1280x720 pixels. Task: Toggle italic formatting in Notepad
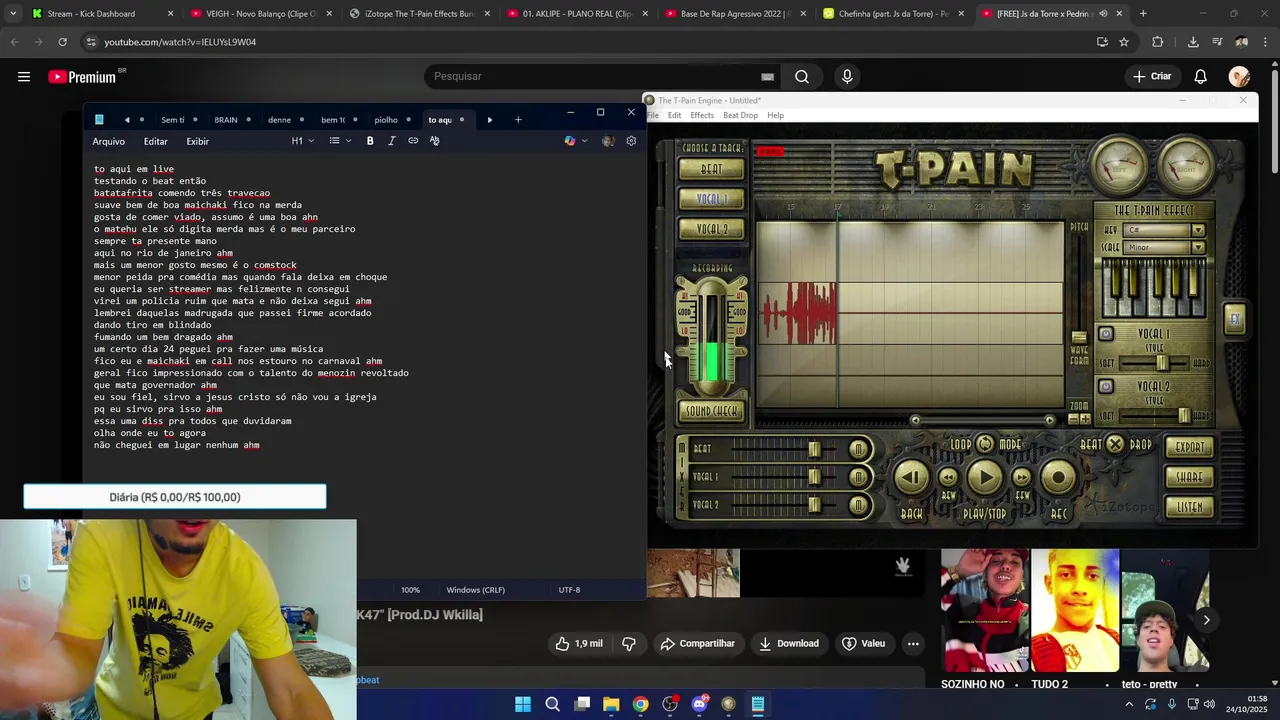(391, 141)
